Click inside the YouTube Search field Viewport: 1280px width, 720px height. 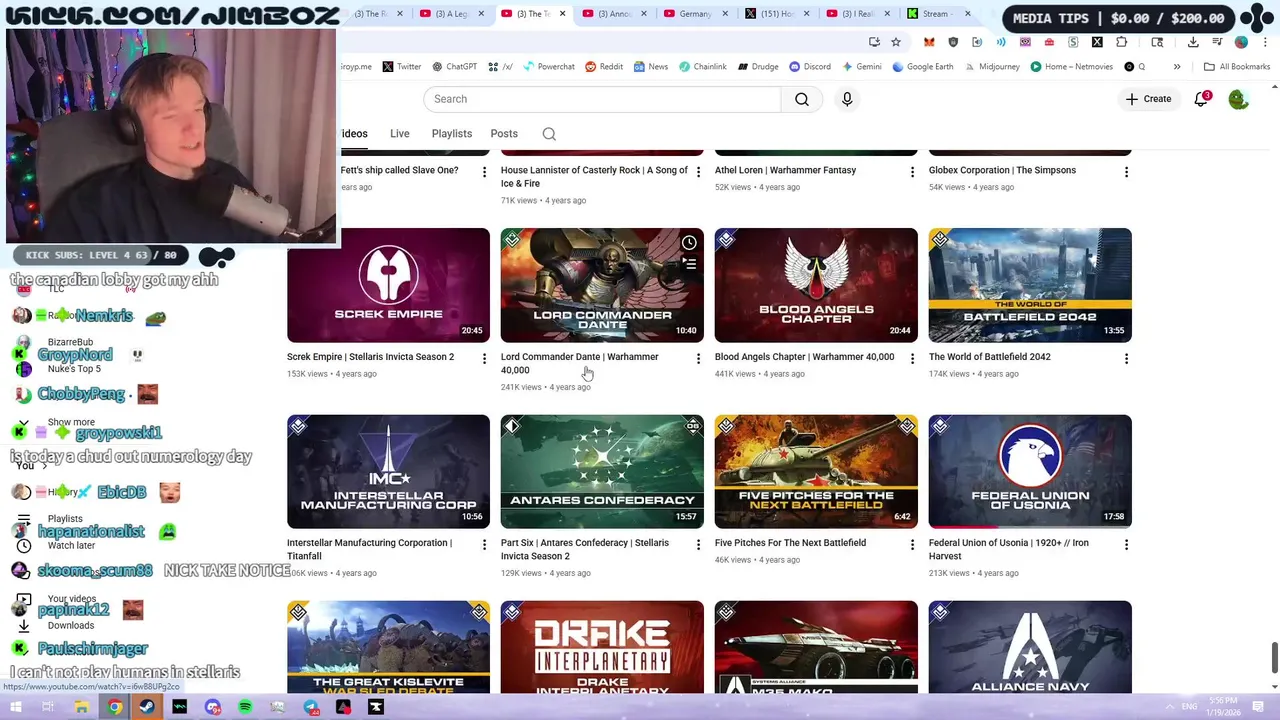tap(602, 99)
